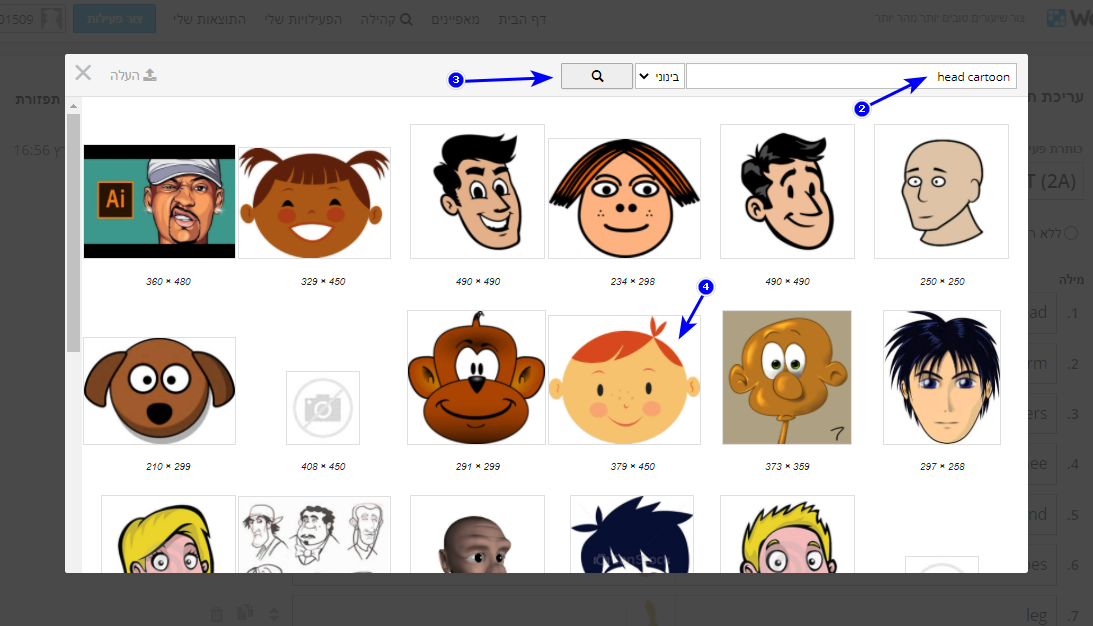Open the image size dropdown בינוני
The height and width of the screenshot is (626, 1093).
pyautogui.click(x=659, y=76)
